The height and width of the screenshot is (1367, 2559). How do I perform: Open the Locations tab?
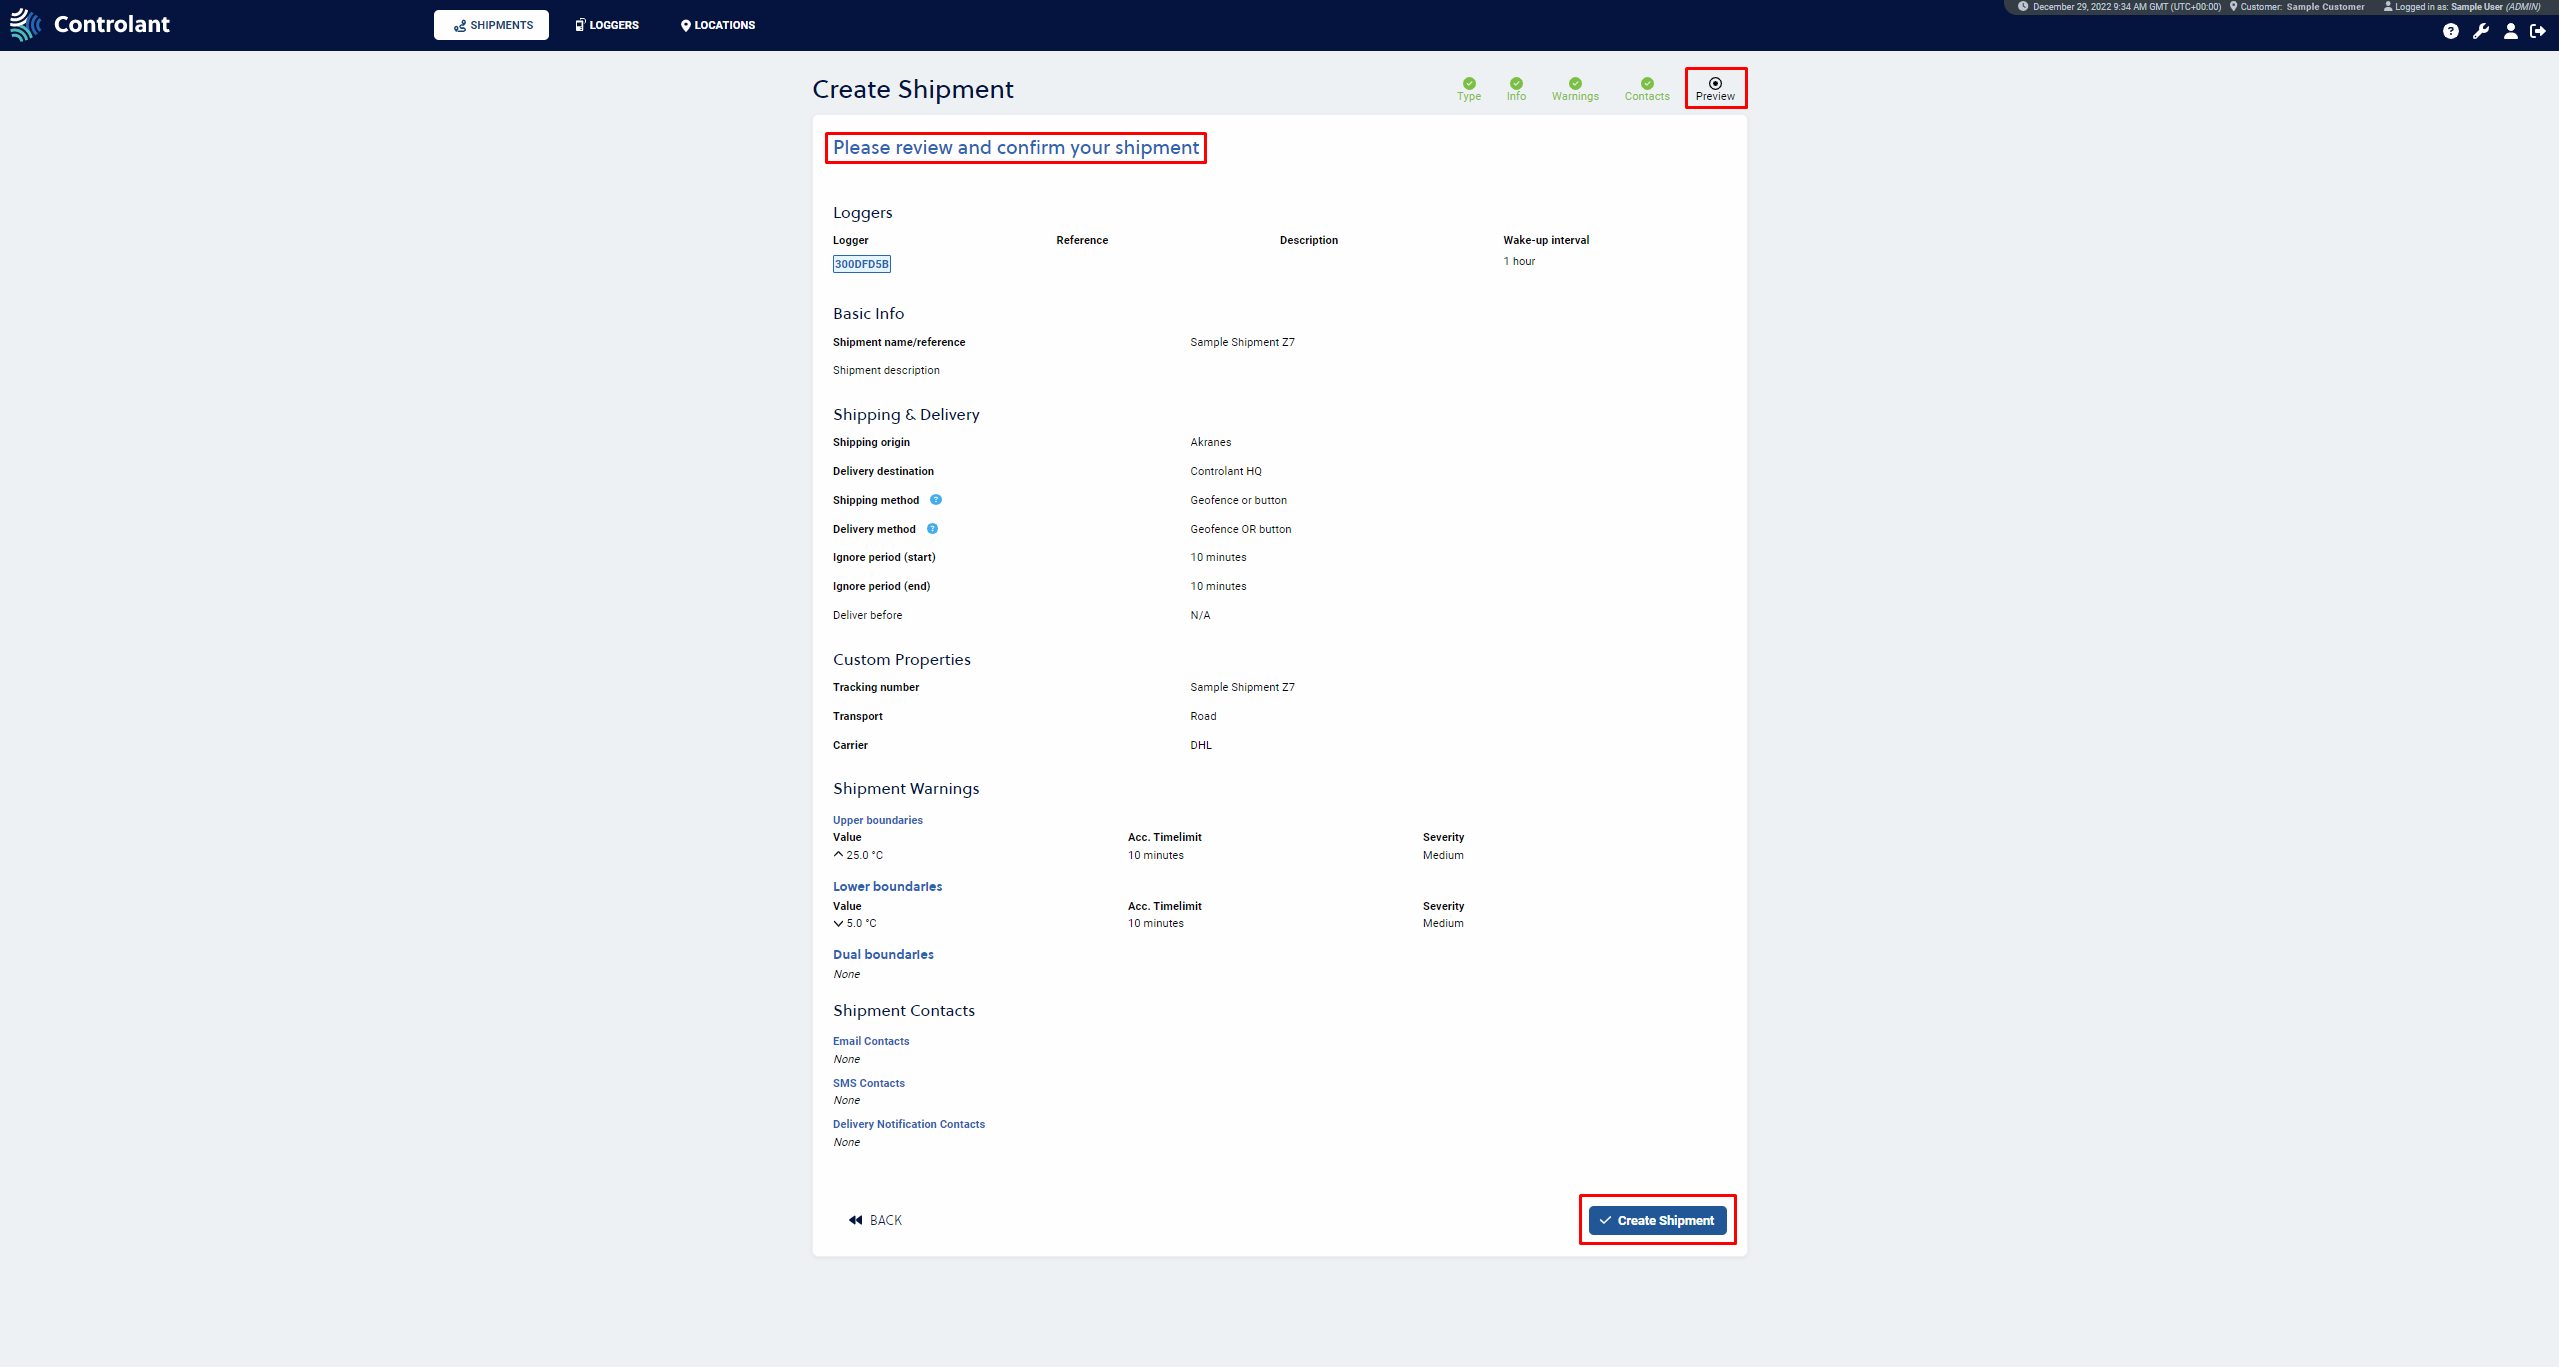(718, 25)
